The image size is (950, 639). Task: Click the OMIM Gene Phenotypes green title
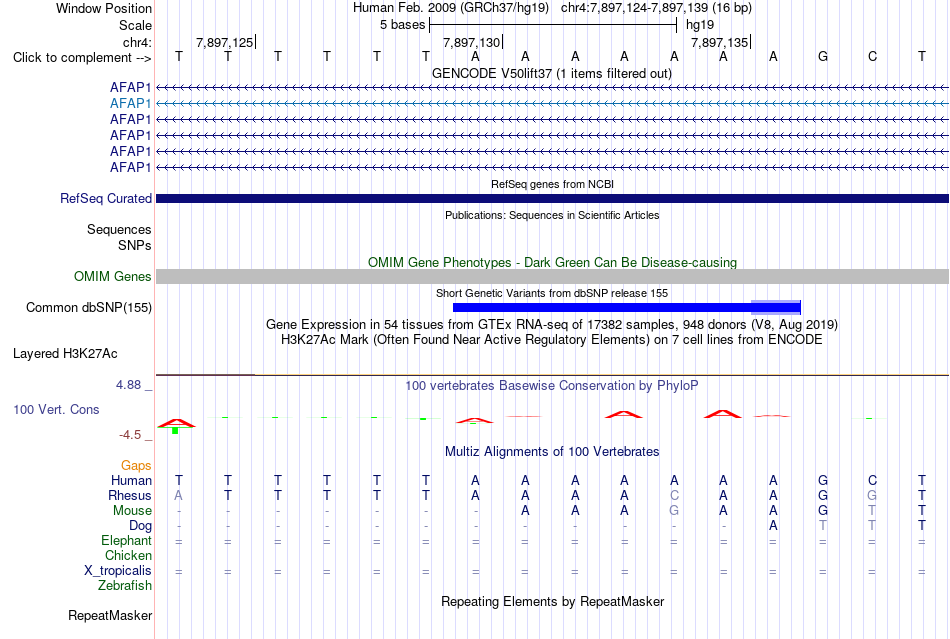(x=552, y=262)
